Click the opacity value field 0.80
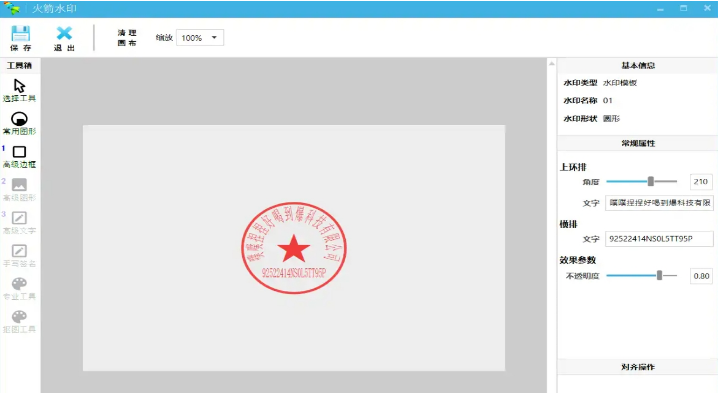This screenshot has width=719, height=393. click(x=701, y=276)
